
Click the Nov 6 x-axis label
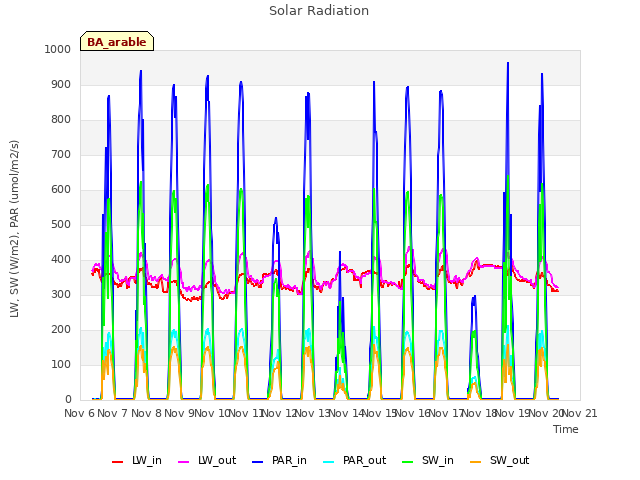(79, 413)
